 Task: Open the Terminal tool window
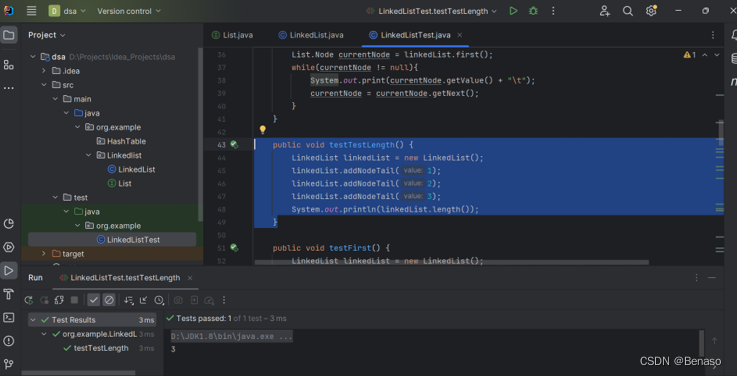point(8,317)
